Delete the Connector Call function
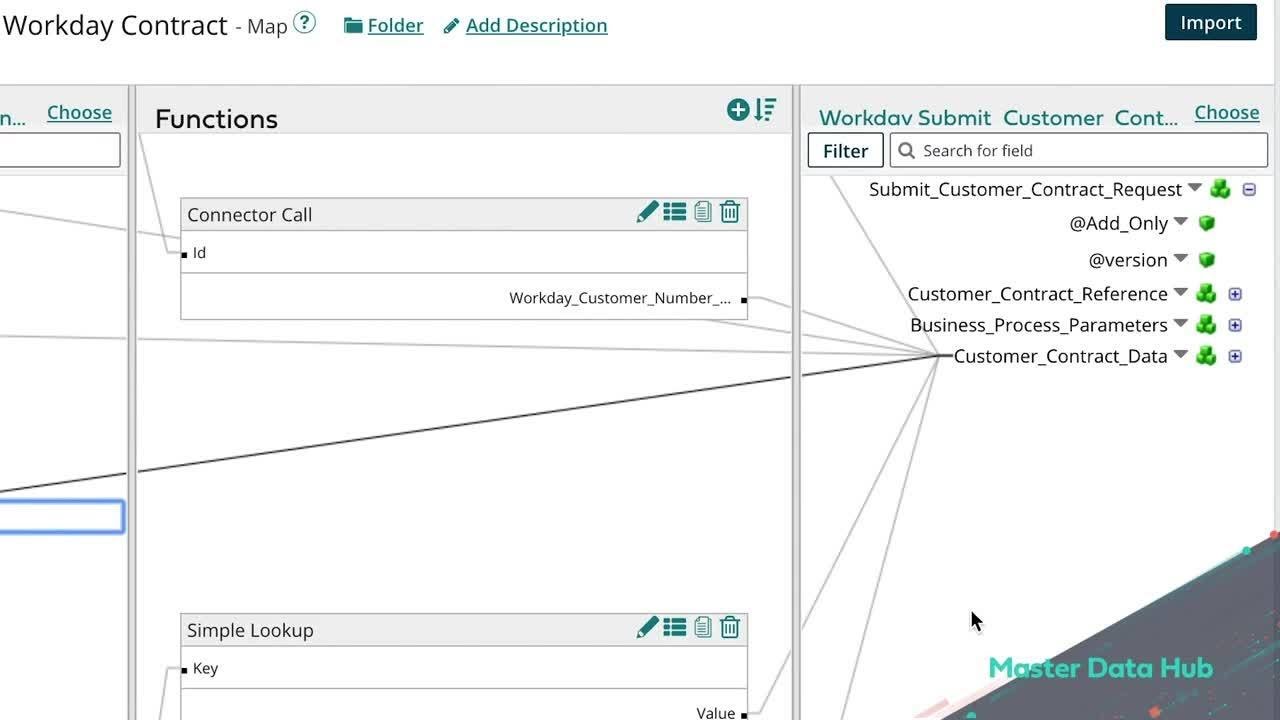The width and height of the screenshot is (1280, 720). [x=730, y=212]
